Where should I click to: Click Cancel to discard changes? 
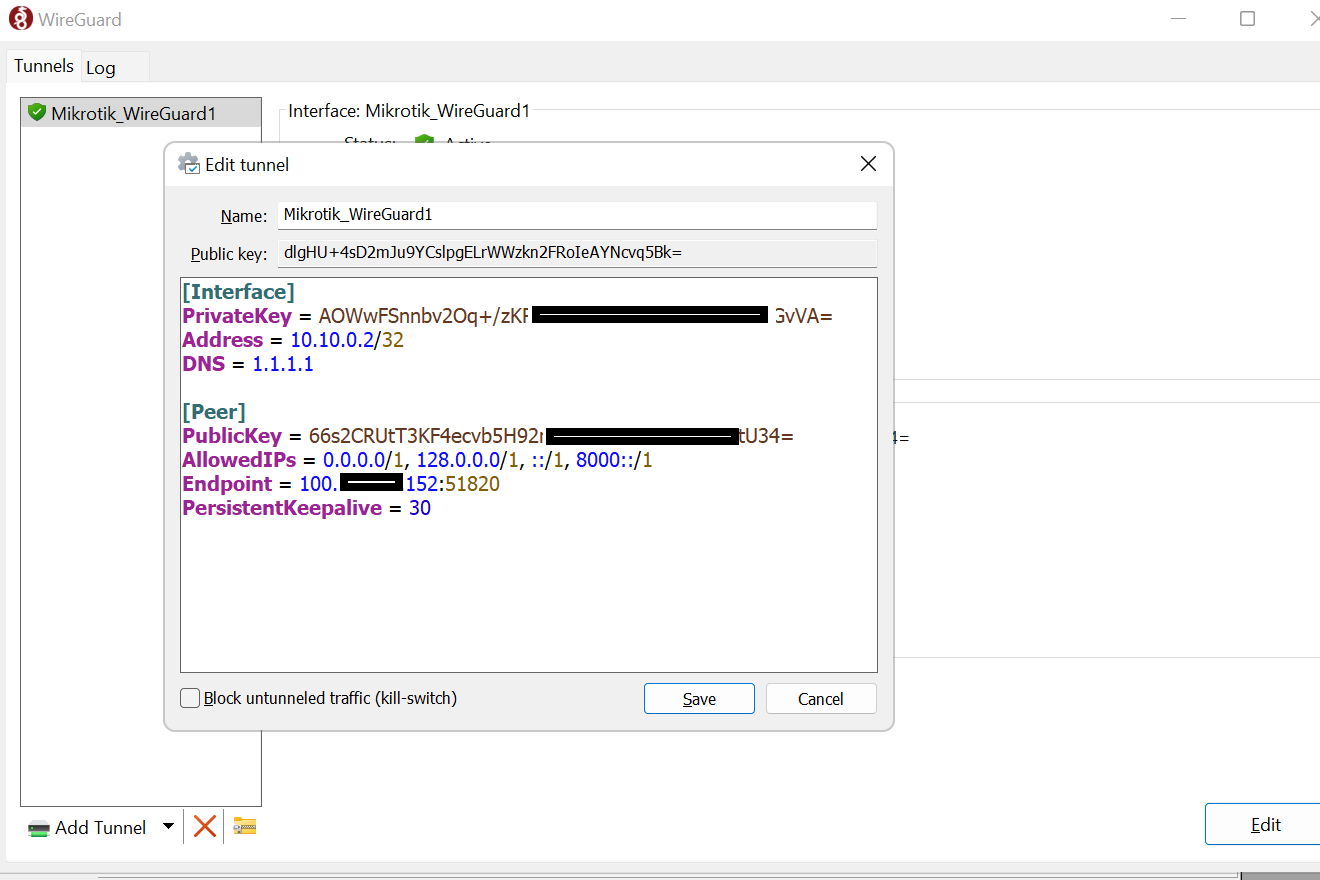click(x=820, y=698)
